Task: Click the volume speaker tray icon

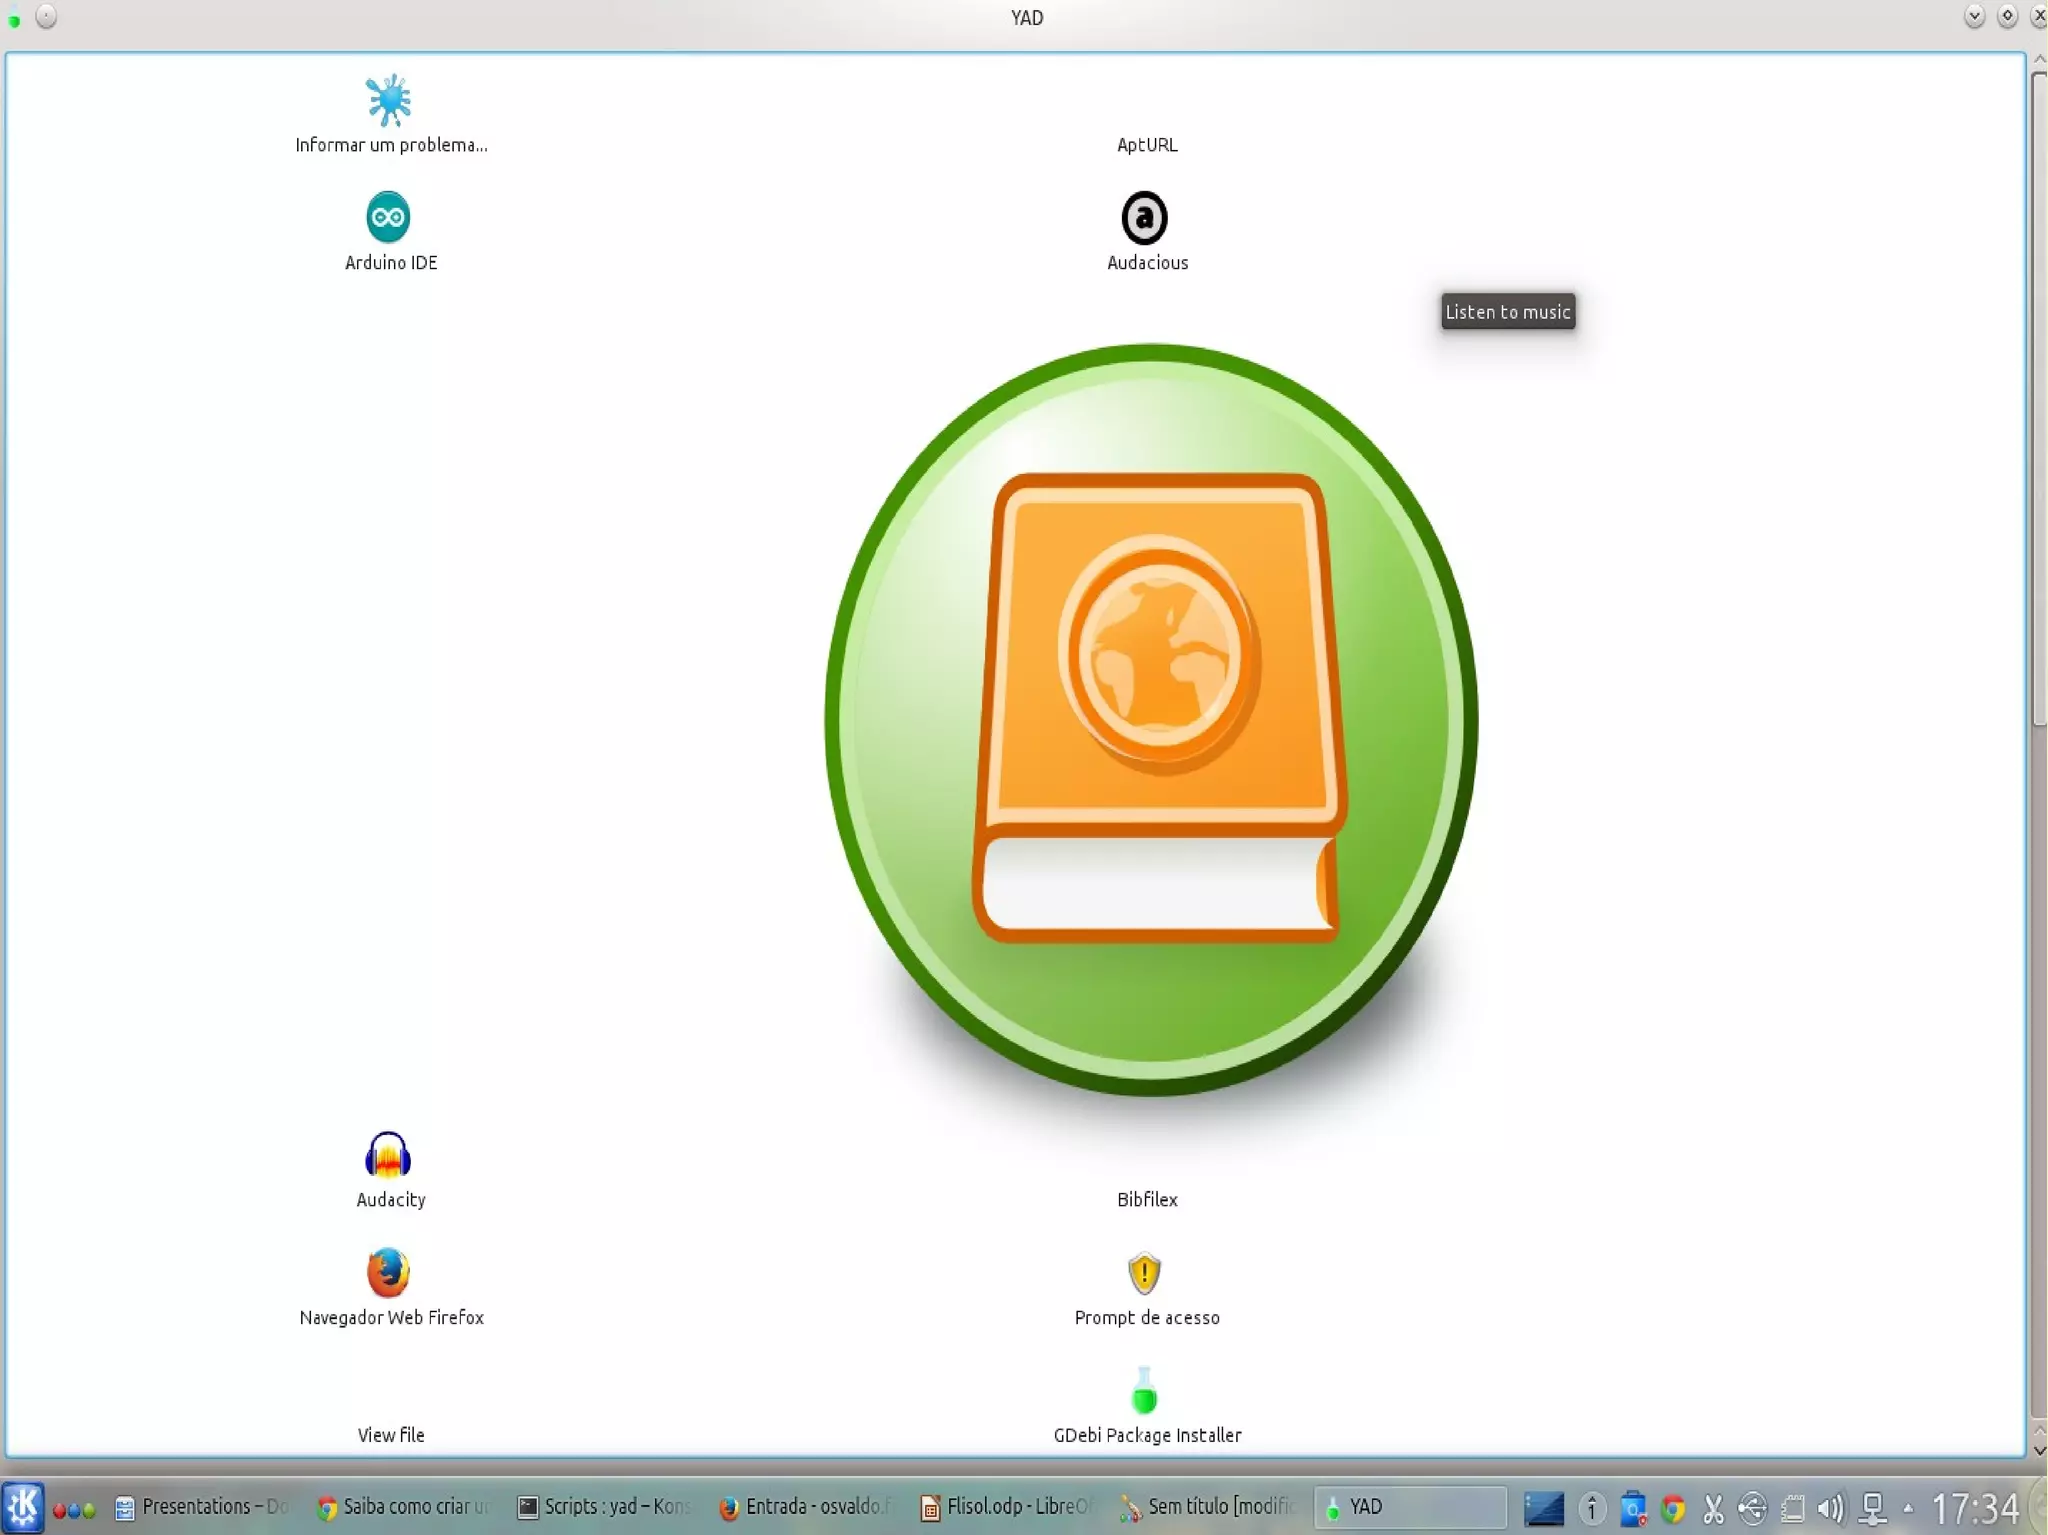Action: pos(1831,1507)
